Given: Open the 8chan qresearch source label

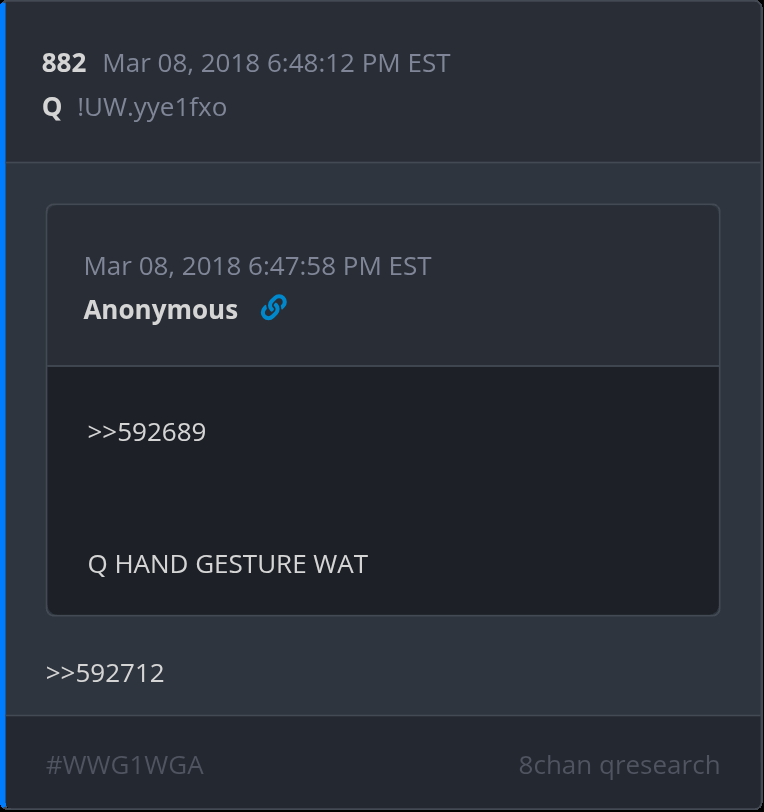Looking at the screenshot, I should [619, 765].
